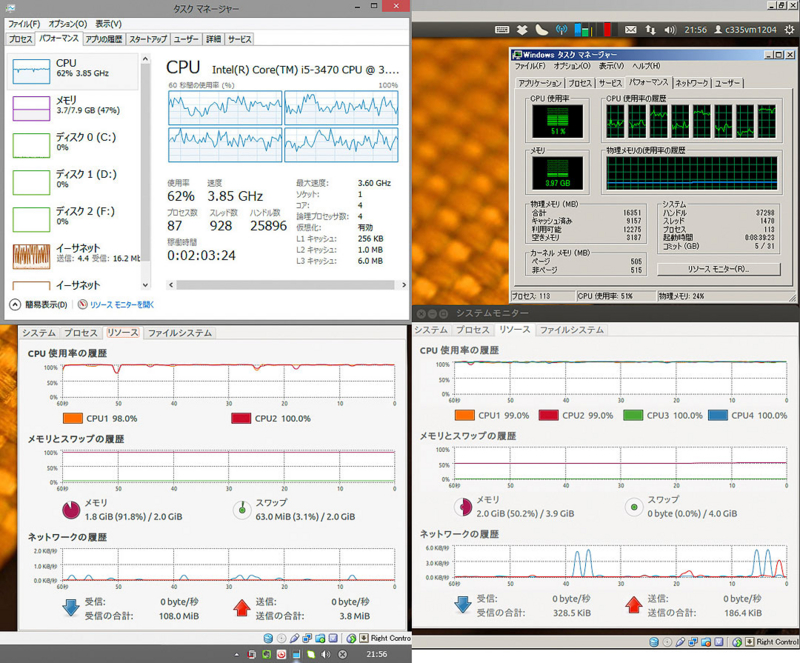Screen dimensions: 800x663
Task: Change CPU3 green color swatch in right monitor
Action: pos(633,415)
